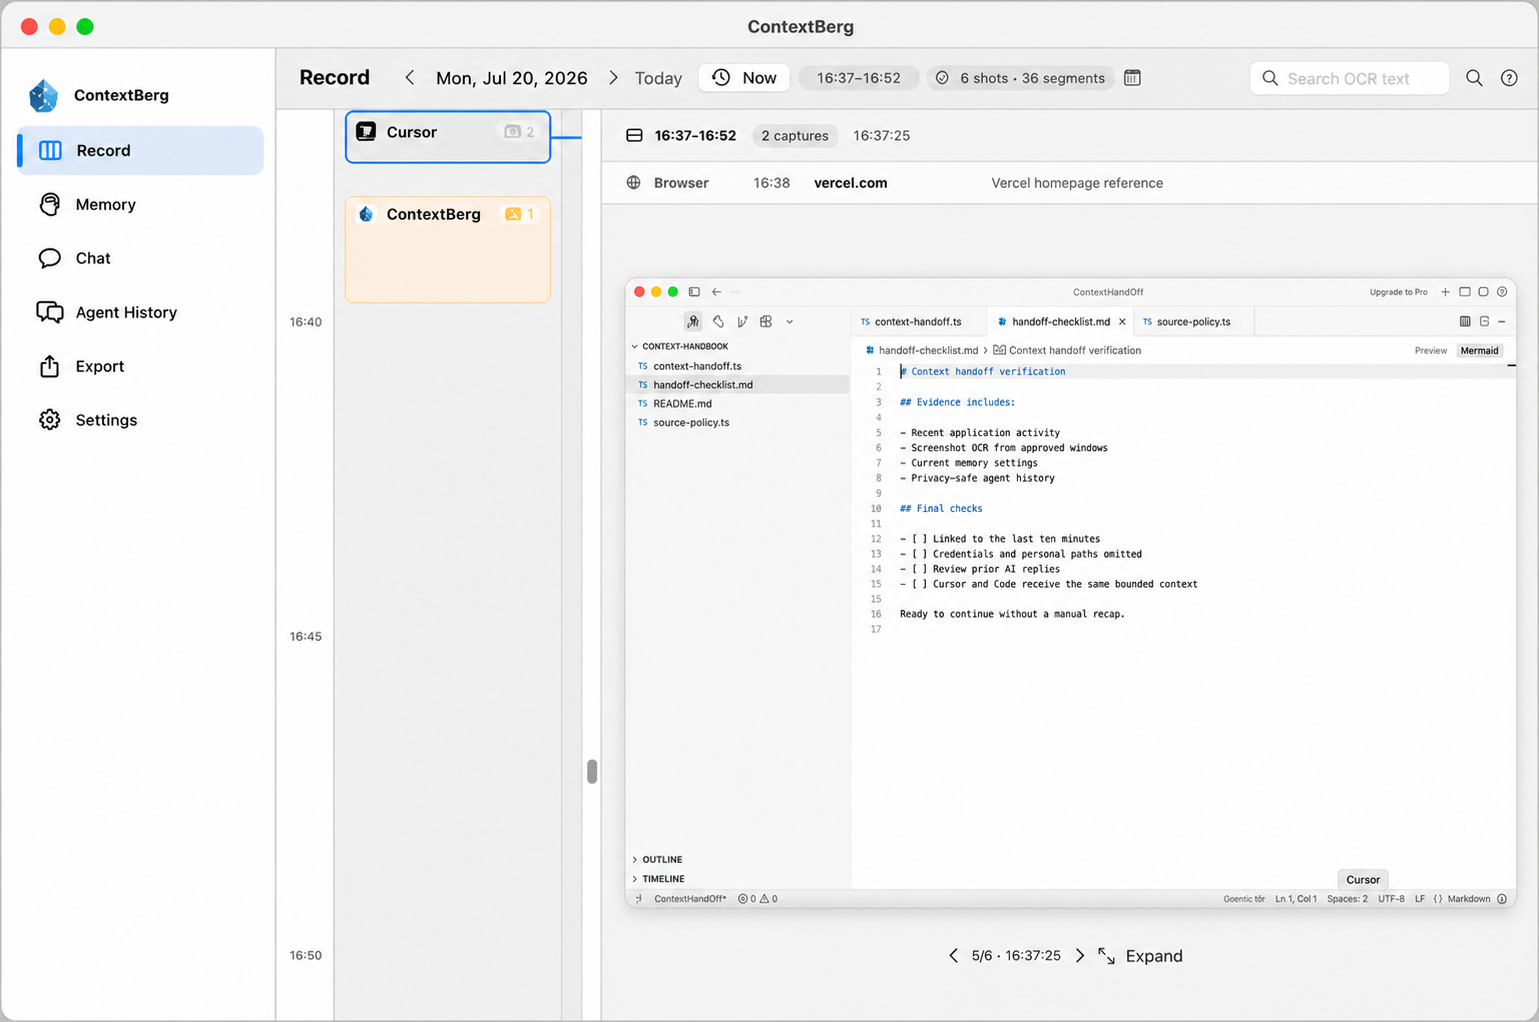
Task: Open the Memory section in sidebar
Action: [x=140, y=204]
